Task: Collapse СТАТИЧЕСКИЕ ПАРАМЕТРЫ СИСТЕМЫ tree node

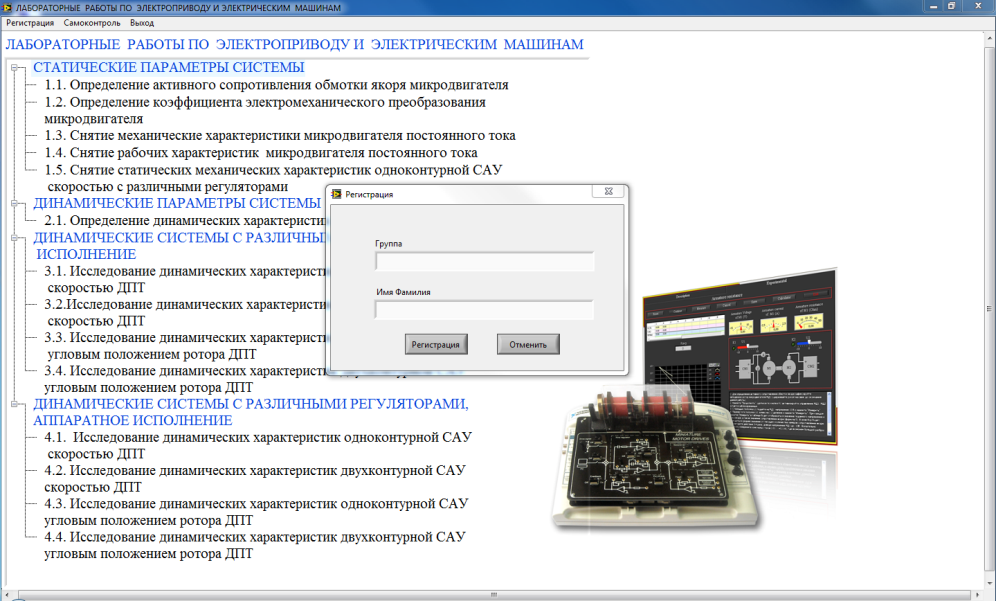Action: (x=14, y=67)
